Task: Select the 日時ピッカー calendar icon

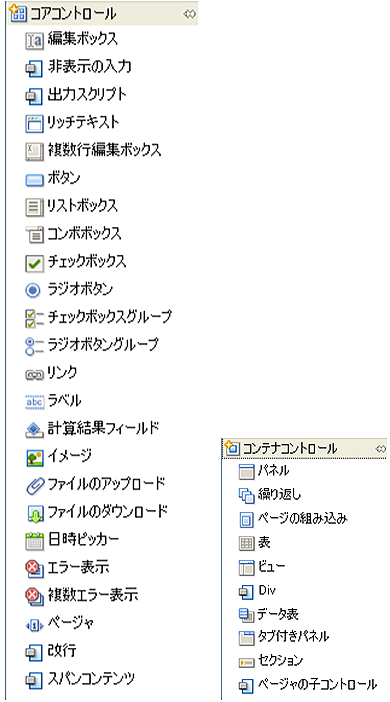Action: point(34,541)
